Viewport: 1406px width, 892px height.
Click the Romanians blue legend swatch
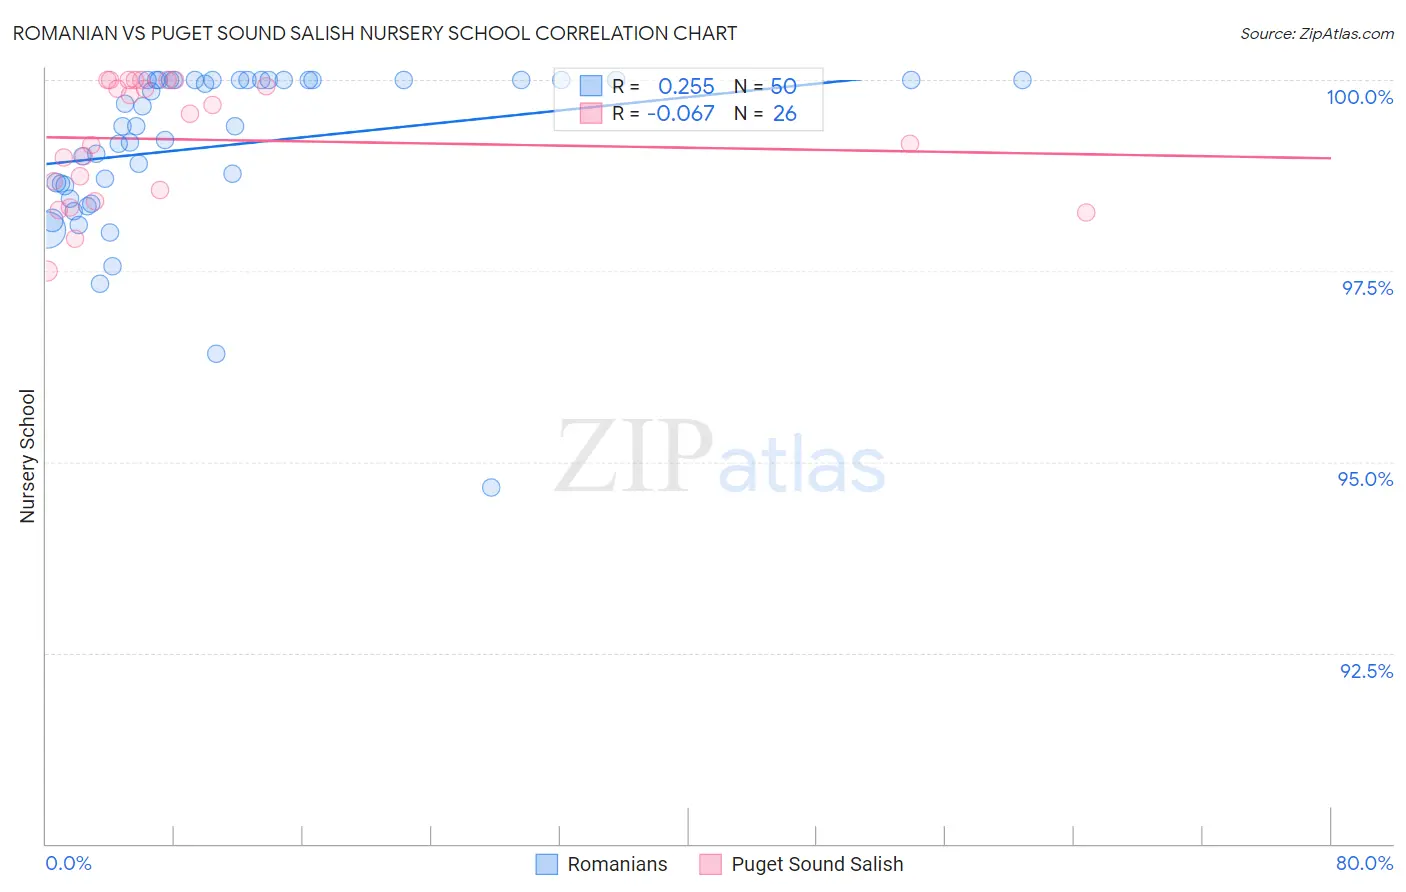(546, 864)
